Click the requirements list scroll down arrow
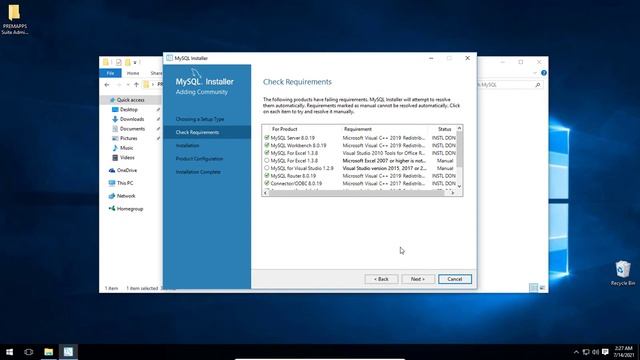Viewport: 640px width, 360px height. point(459,187)
